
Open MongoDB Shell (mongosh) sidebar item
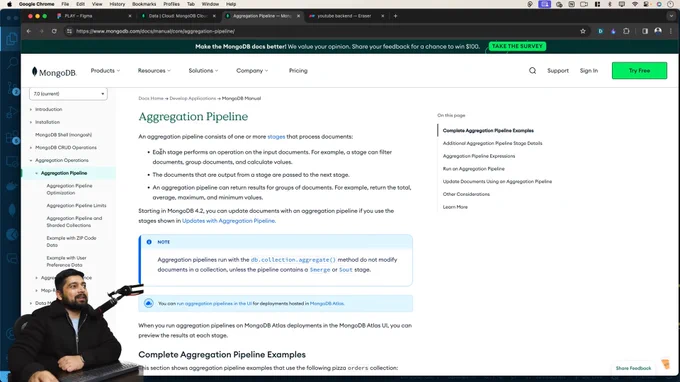pos(63,135)
